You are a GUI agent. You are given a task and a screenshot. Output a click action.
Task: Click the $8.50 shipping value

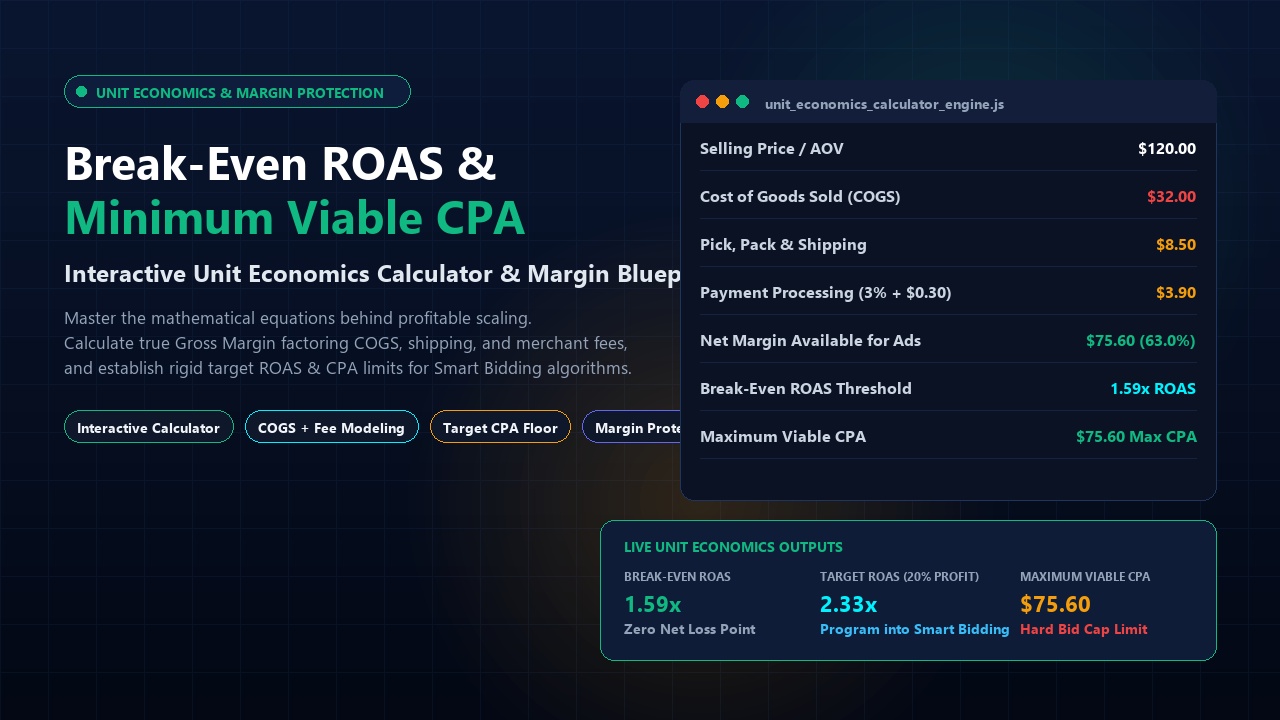click(1176, 245)
